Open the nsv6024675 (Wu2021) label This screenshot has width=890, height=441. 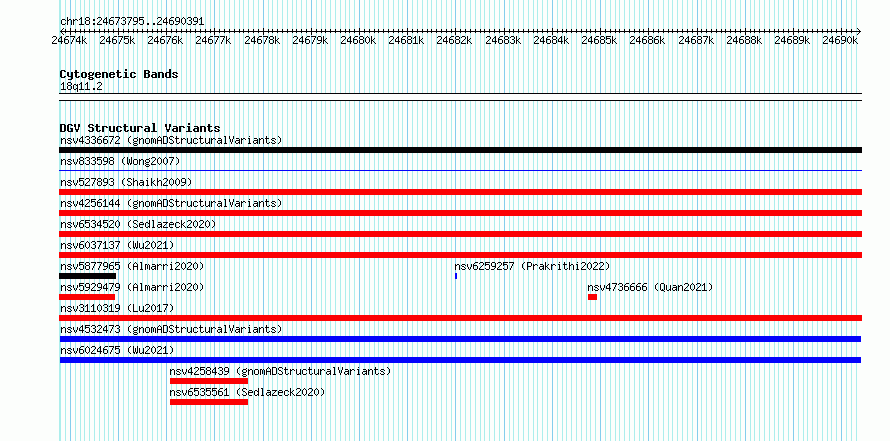(117, 350)
